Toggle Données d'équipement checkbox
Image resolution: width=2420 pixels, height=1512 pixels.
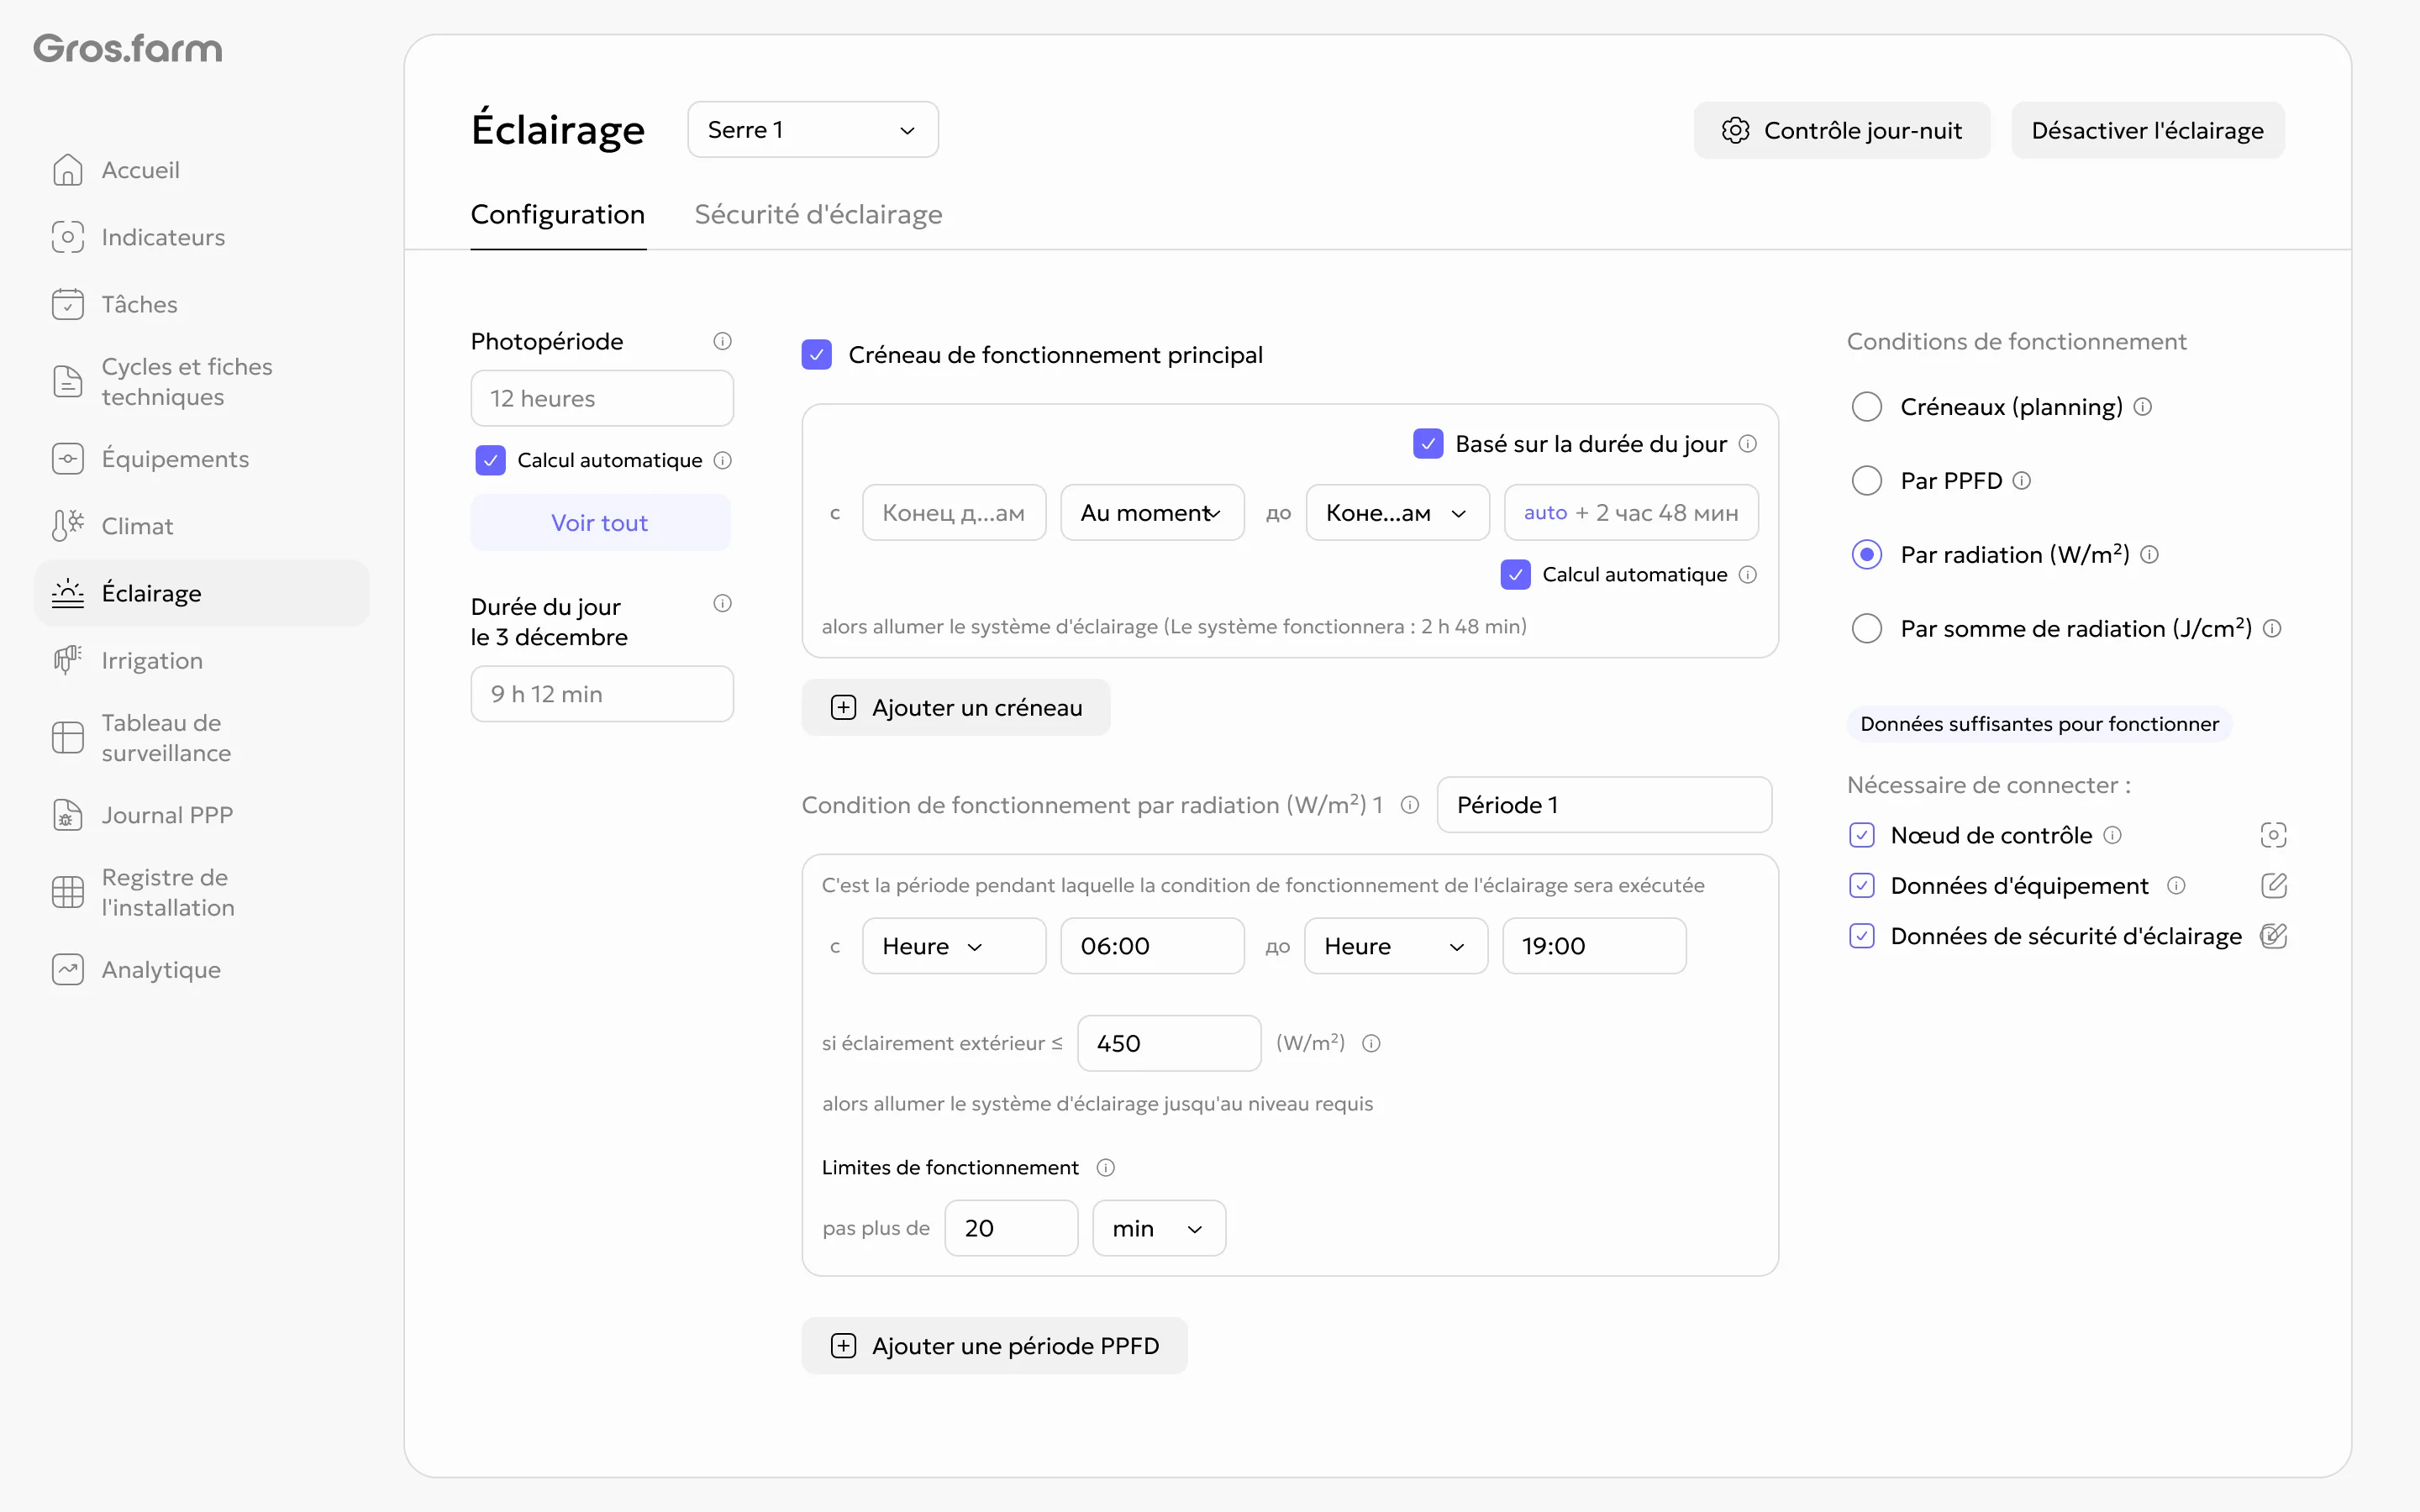pyautogui.click(x=1861, y=886)
